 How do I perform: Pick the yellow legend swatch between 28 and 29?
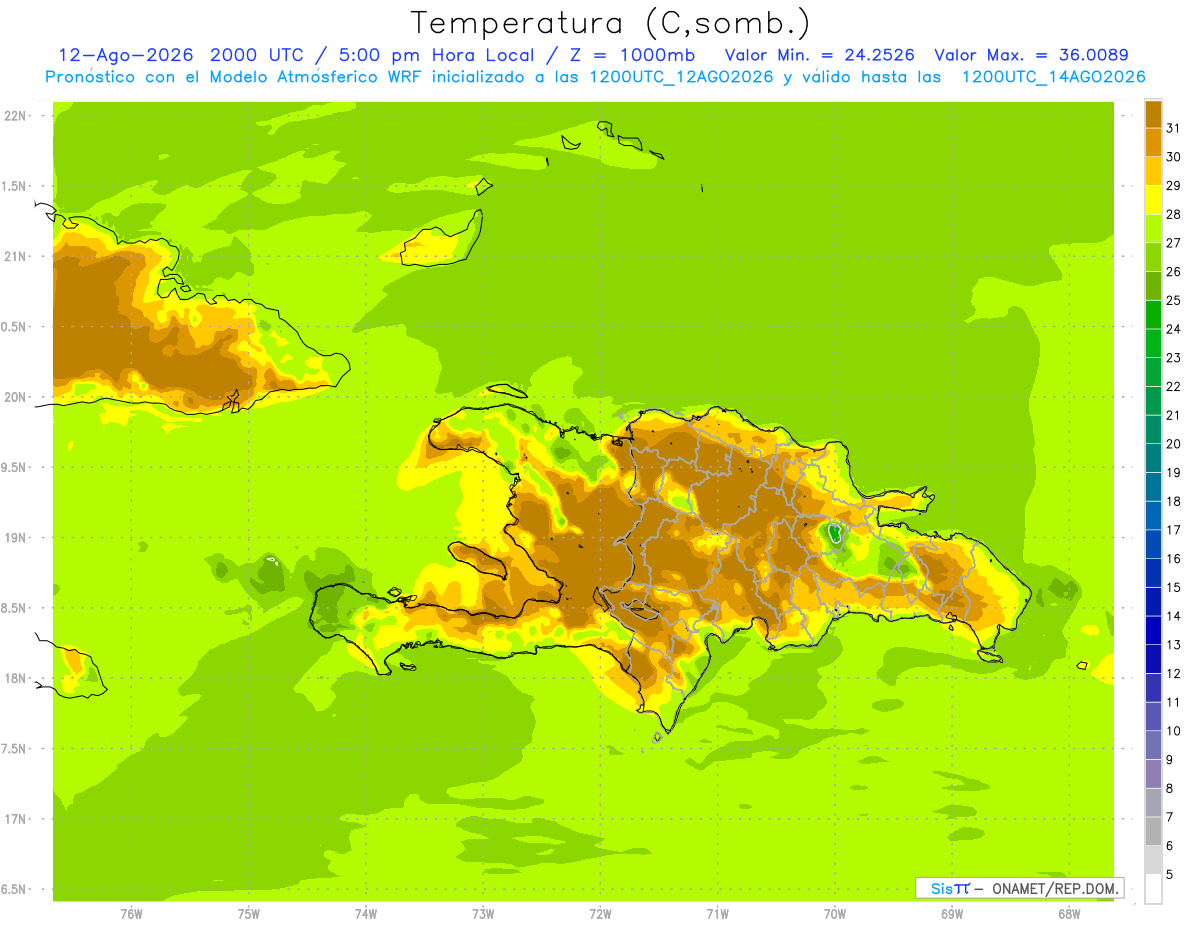pyautogui.click(x=1153, y=200)
